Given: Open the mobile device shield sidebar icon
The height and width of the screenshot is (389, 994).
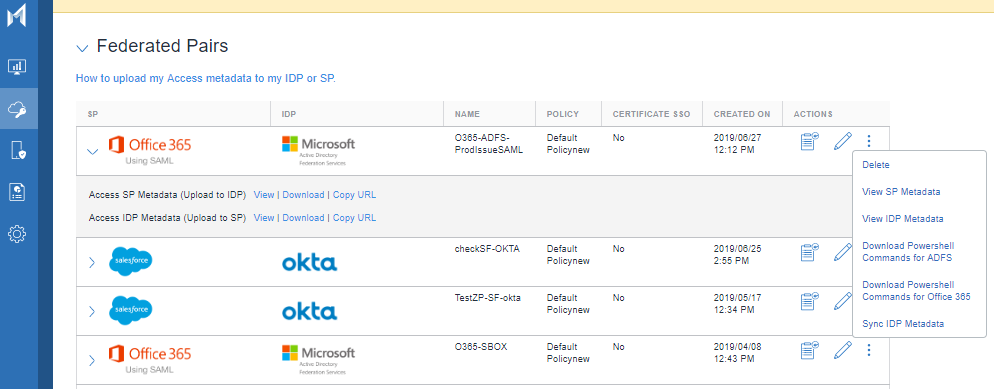Looking at the screenshot, I should tap(17, 150).
